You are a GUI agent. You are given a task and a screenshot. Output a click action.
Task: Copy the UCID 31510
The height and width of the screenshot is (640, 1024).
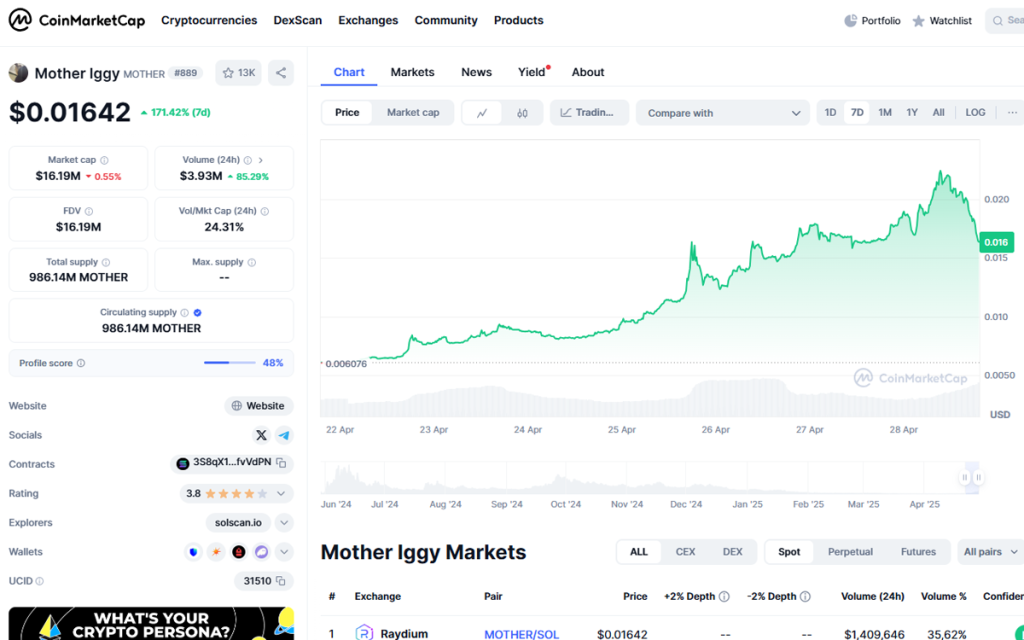[x=281, y=581]
